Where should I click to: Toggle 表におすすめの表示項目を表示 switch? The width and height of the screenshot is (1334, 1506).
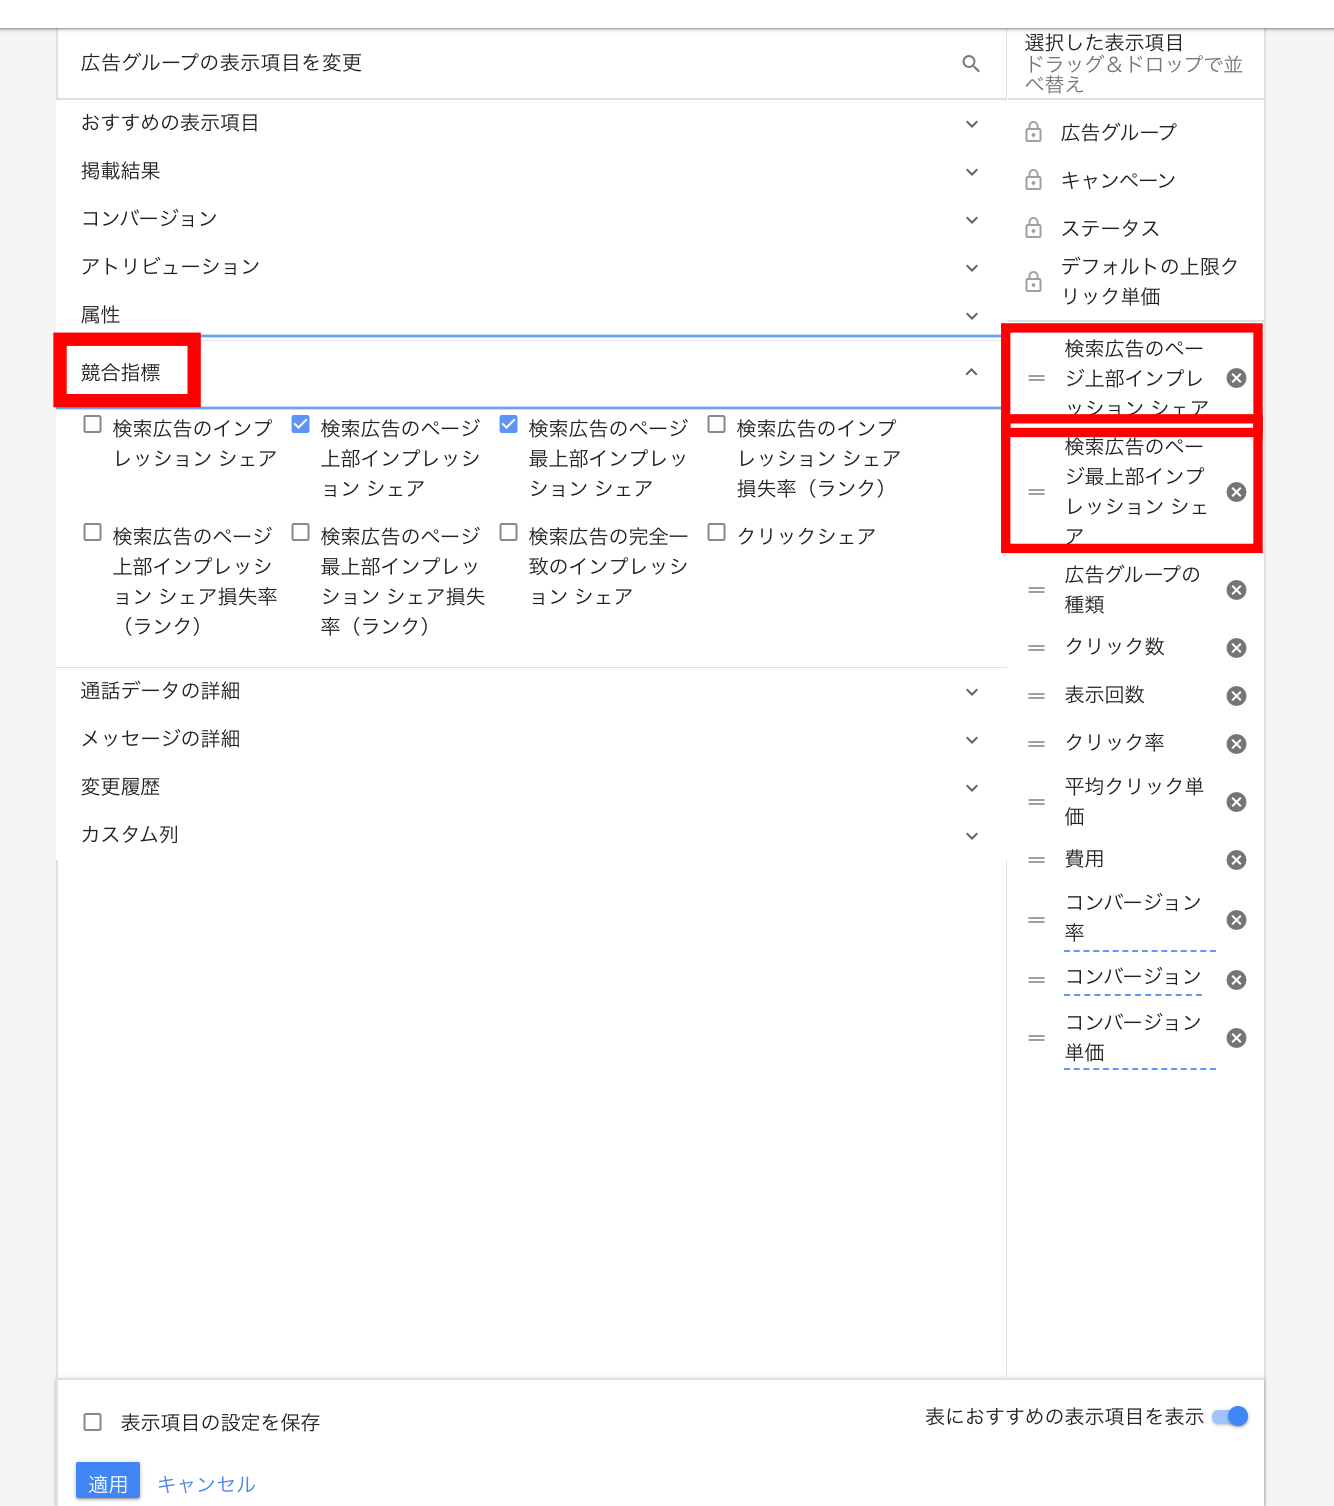[x=1230, y=1416]
